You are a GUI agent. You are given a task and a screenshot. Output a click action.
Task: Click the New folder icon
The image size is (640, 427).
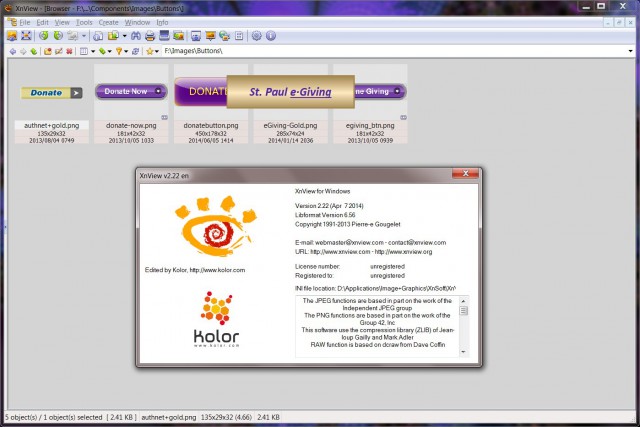(x=48, y=51)
